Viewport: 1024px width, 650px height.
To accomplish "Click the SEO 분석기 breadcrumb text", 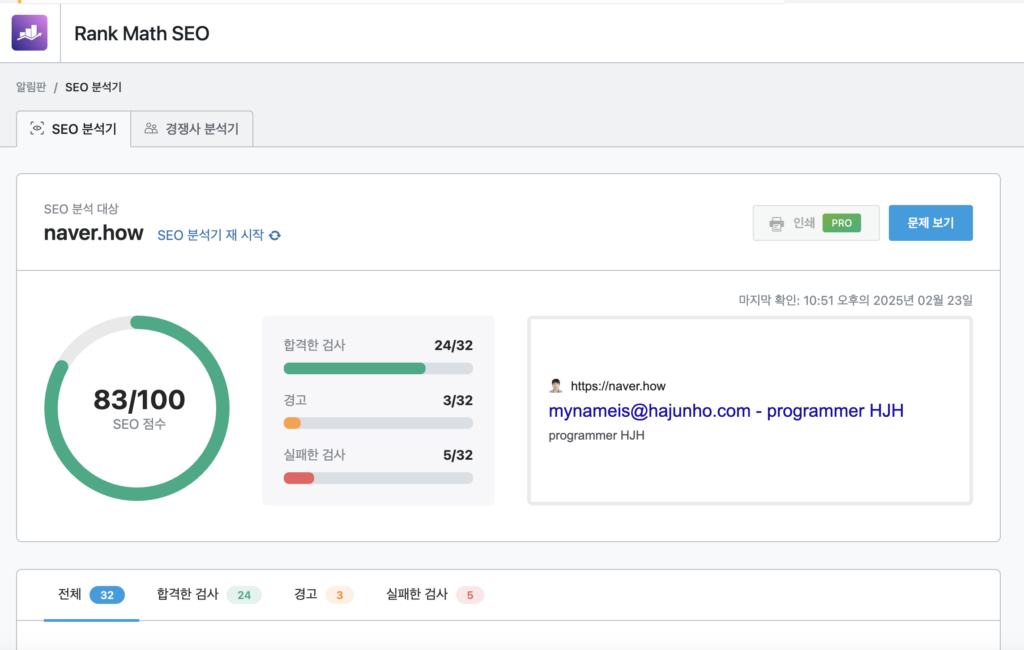I will pyautogui.click(x=93, y=87).
